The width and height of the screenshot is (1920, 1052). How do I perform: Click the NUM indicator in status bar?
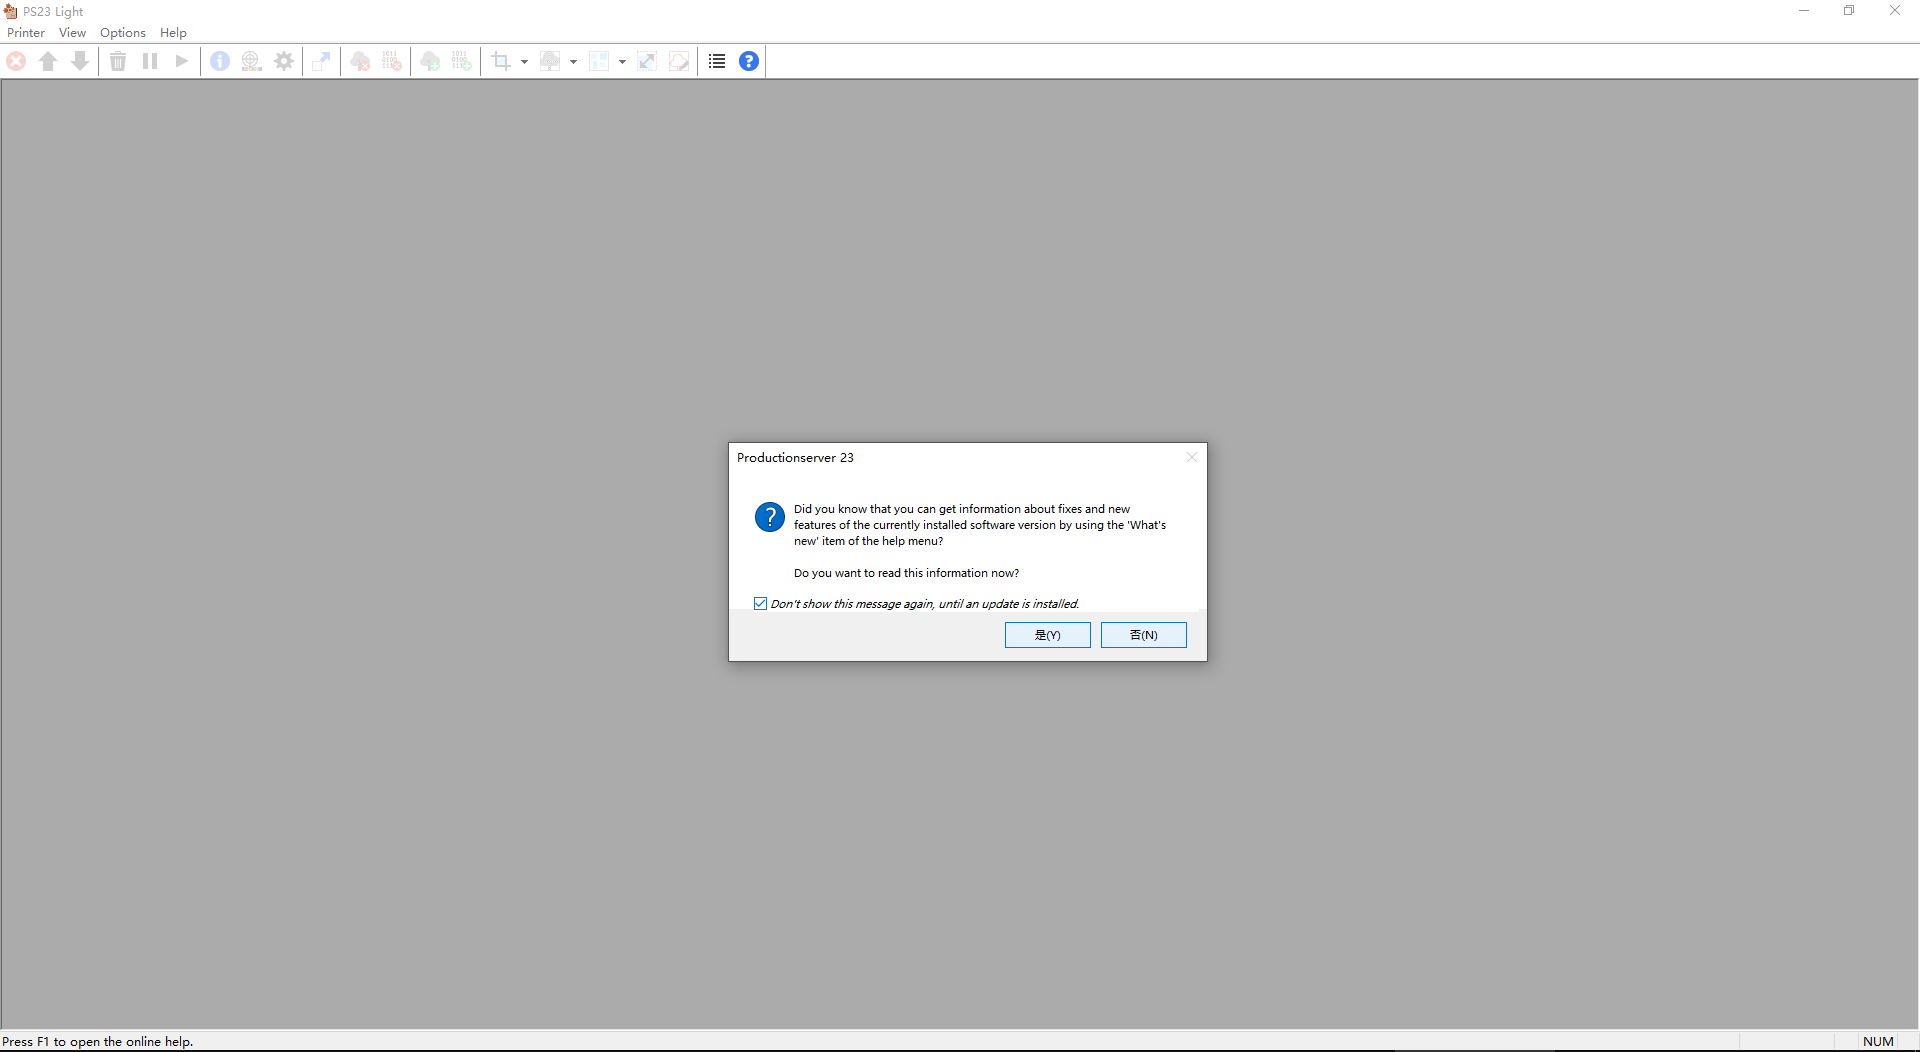[x=1878, y=1041]
